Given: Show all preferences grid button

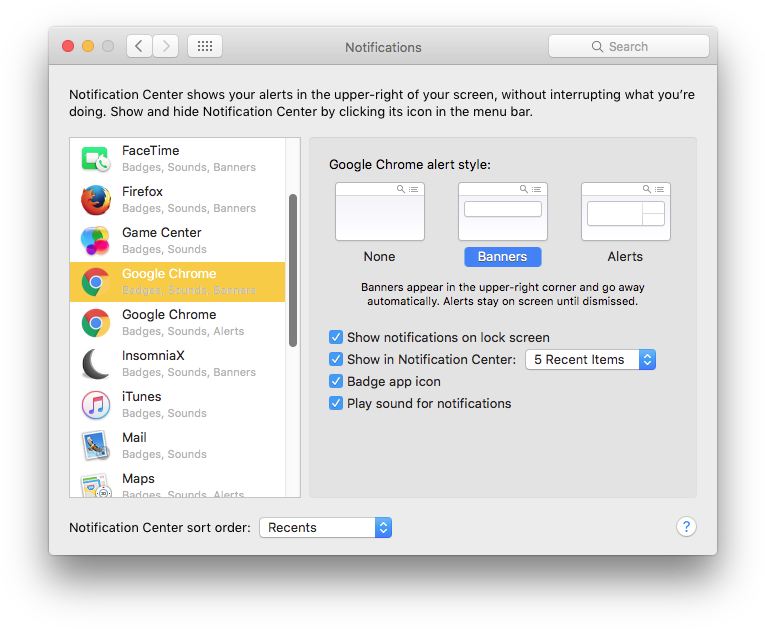Looking at the screenshot, I should tap(205, 46).
